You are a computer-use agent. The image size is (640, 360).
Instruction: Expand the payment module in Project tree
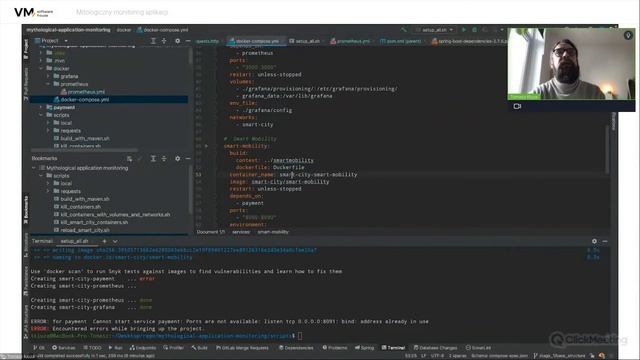(x=41, y=107)
